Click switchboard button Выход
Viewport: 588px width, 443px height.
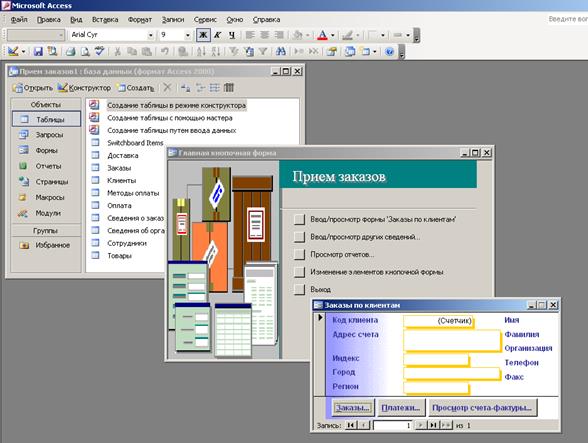pos(299,289)
